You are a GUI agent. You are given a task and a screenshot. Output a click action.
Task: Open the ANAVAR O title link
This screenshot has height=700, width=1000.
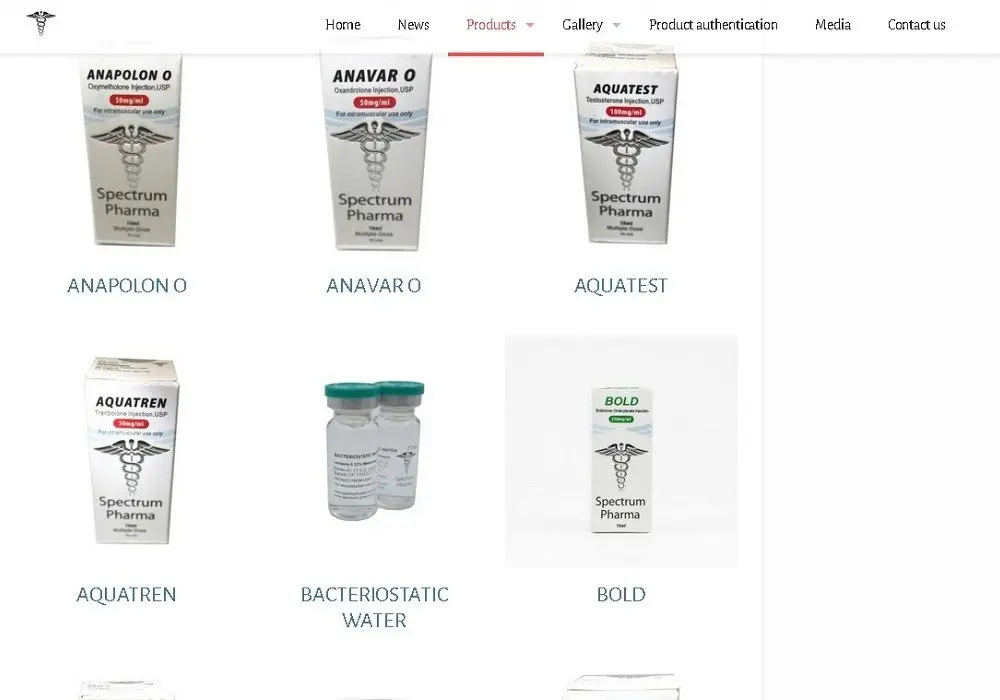click(x=374, y=286)
